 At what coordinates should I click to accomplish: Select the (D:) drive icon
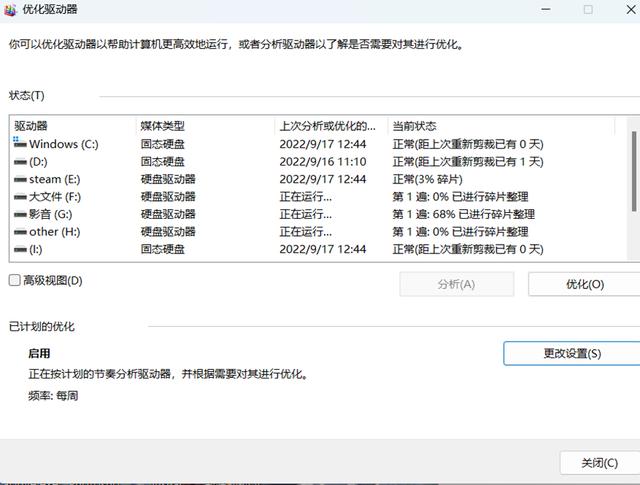click(x=20, y=162)
